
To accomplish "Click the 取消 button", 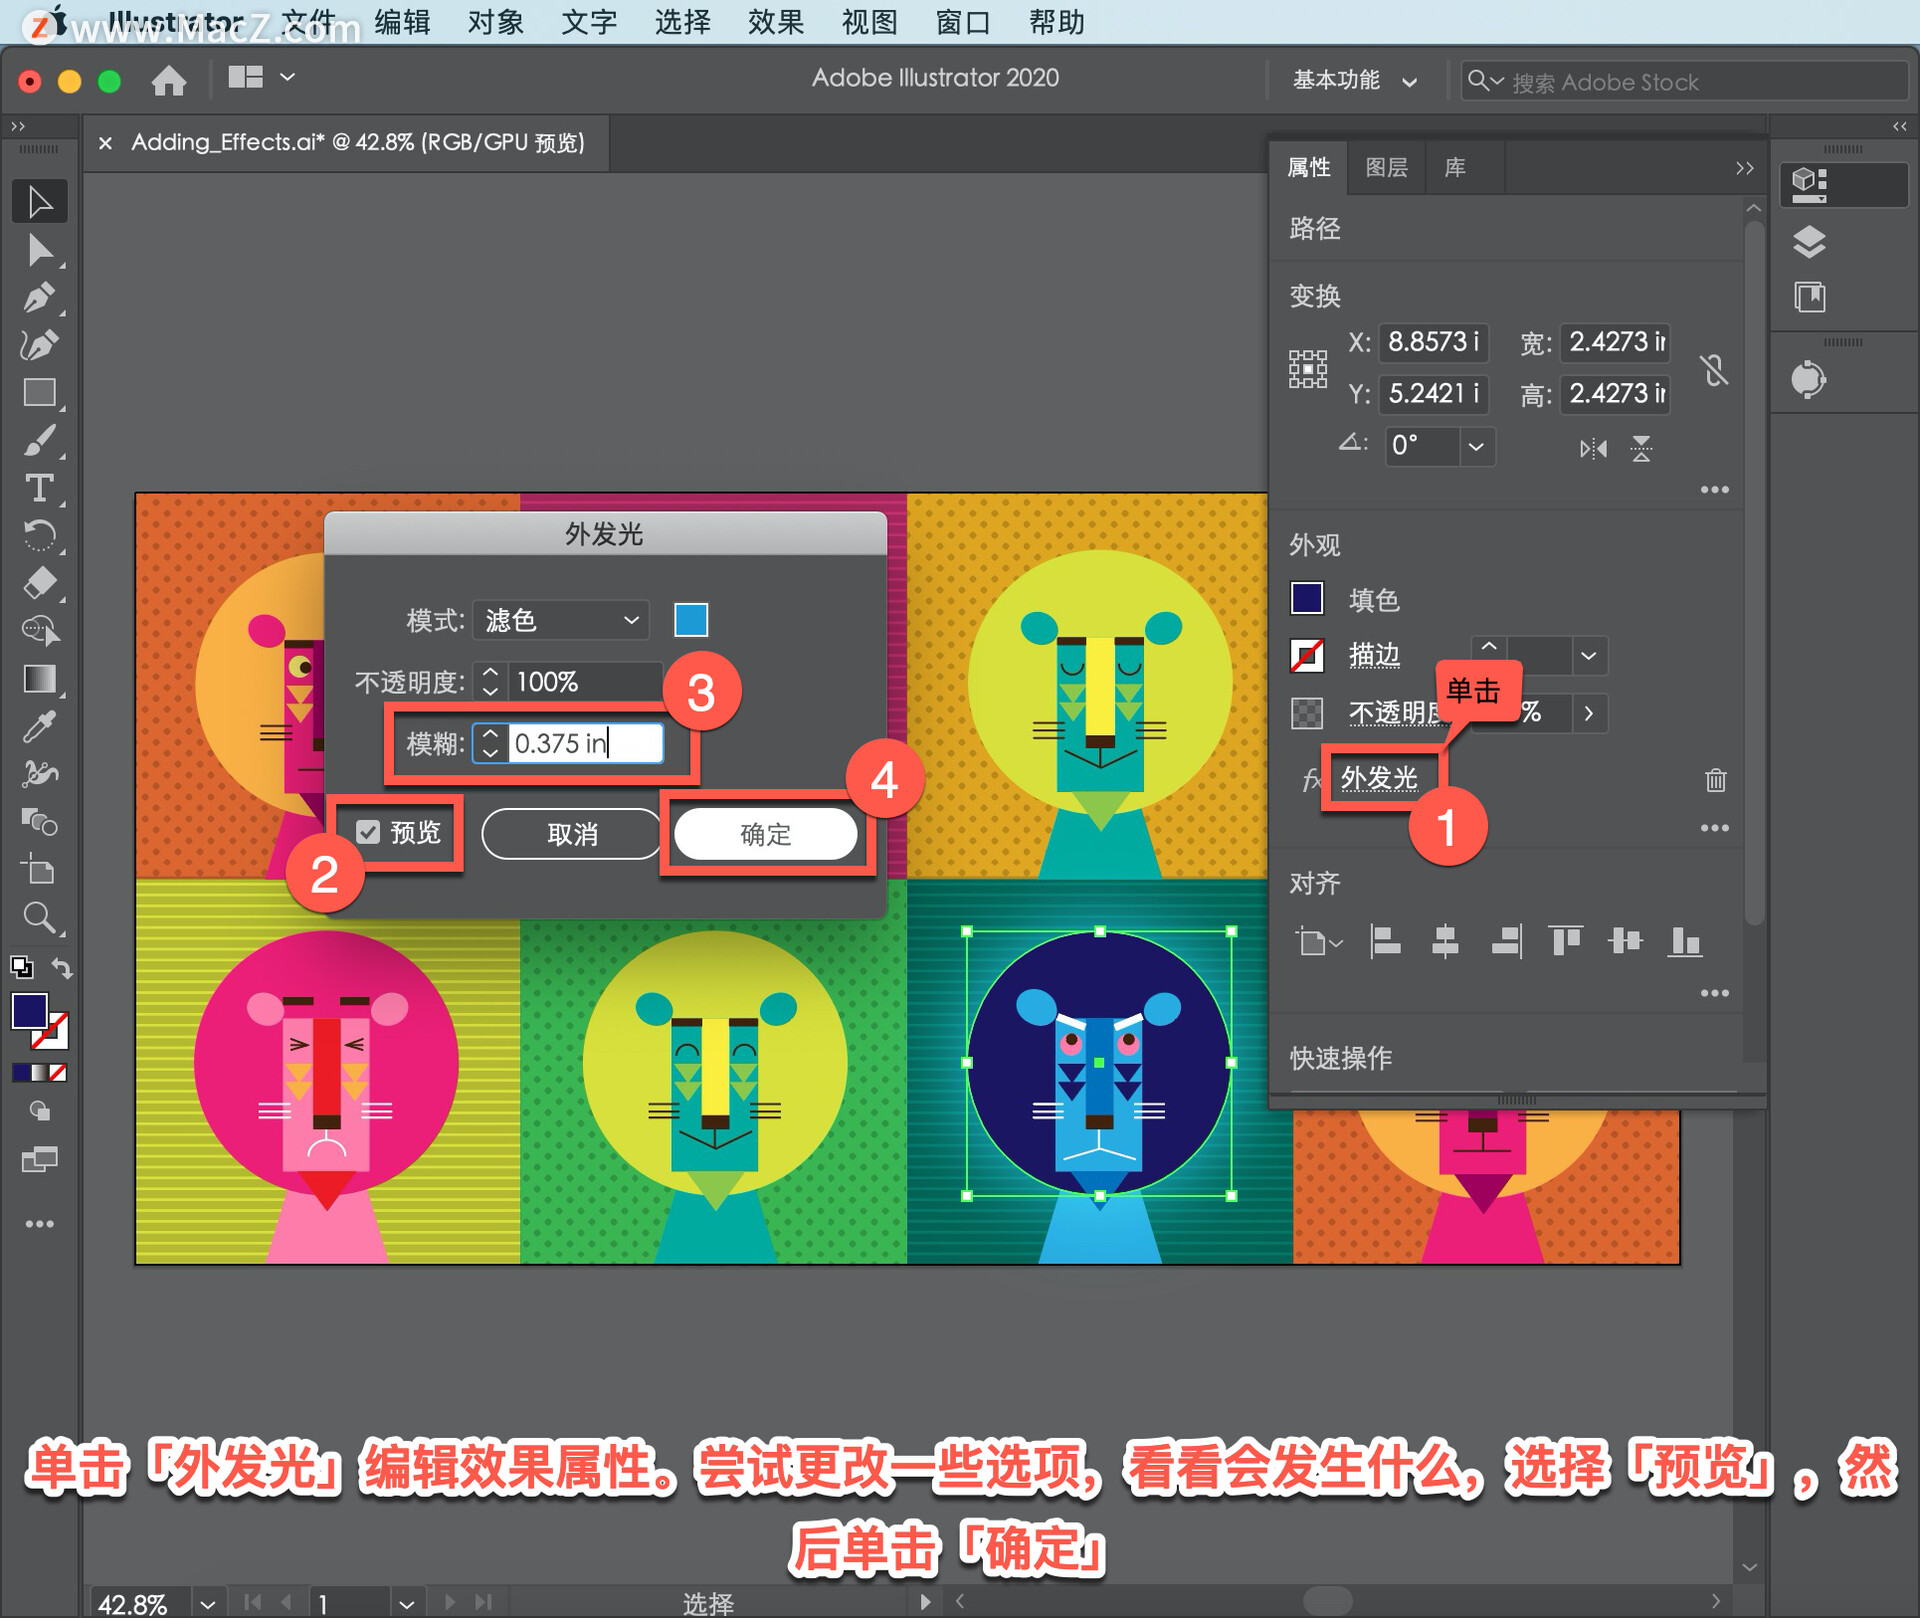I will [572, 834].
